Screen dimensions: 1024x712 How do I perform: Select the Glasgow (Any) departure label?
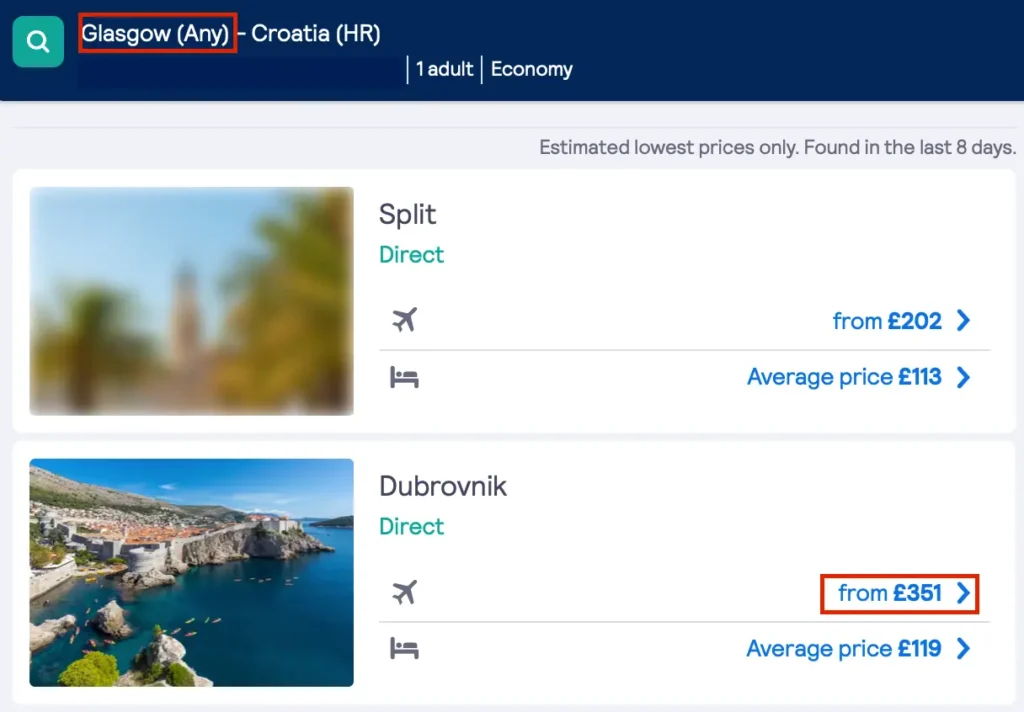click(x=155, y=33)
